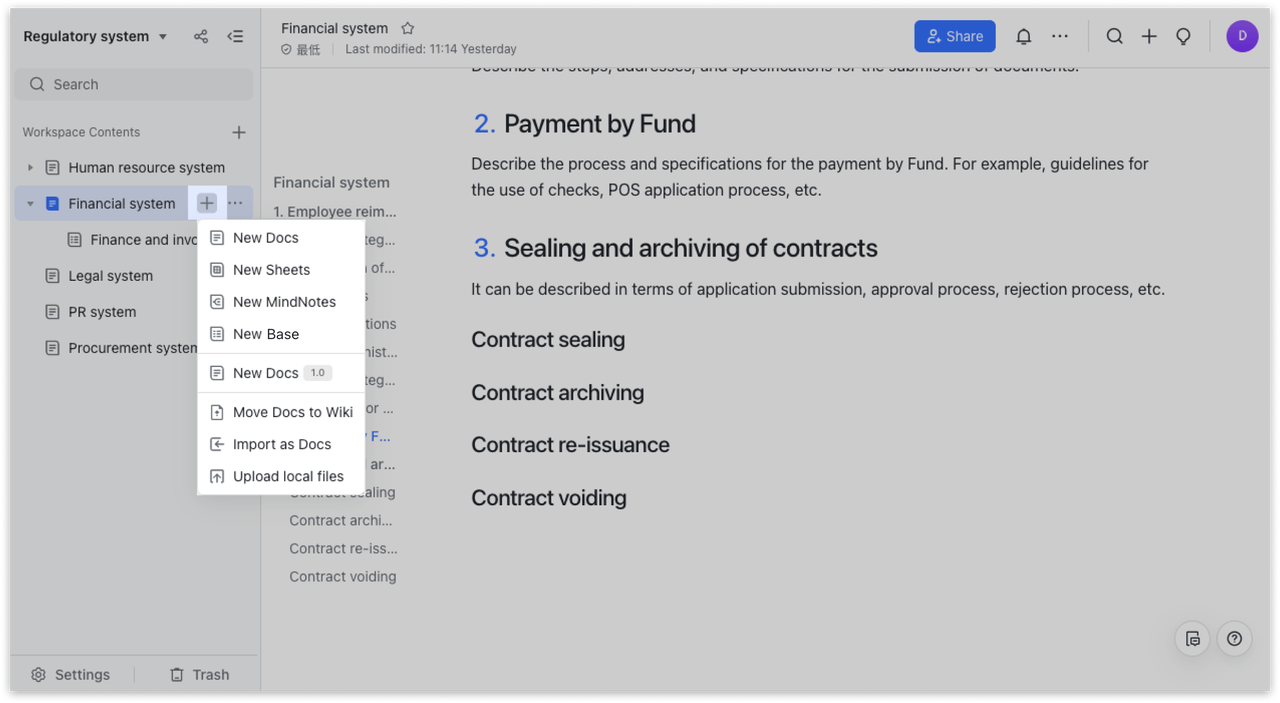Viewport: 1280px width, 703px height.
Task: Click the blue Share button
Action: click(954, 36)
